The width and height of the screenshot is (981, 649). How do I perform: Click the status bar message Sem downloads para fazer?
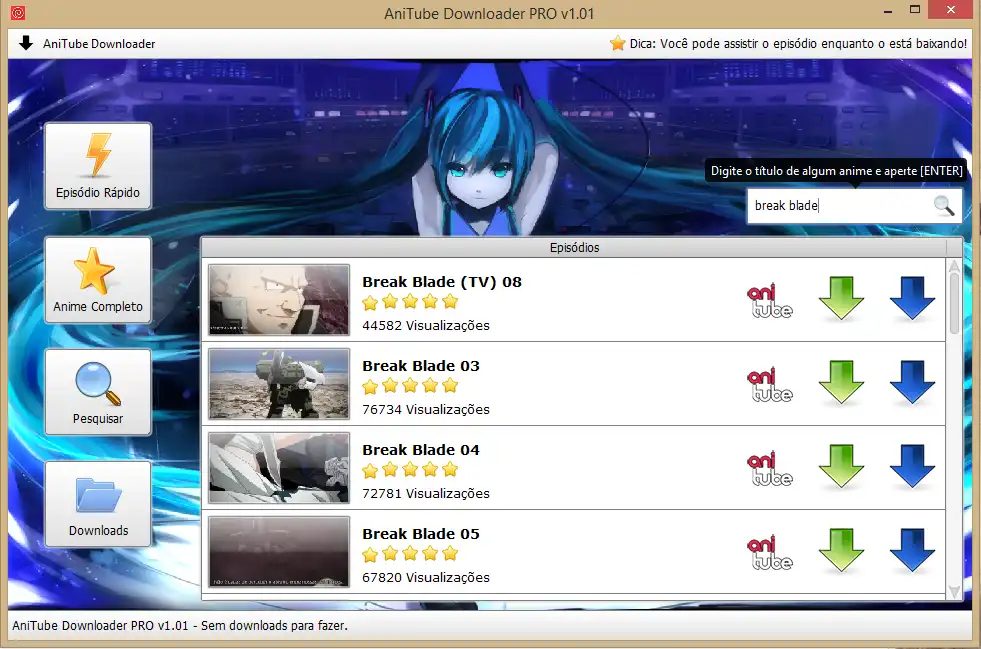coord(274,625)
